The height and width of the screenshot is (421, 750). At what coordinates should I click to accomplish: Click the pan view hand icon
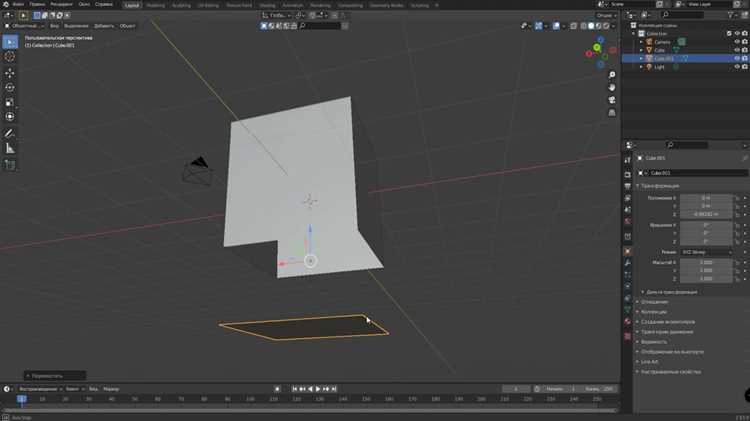[x=612, y=87]
